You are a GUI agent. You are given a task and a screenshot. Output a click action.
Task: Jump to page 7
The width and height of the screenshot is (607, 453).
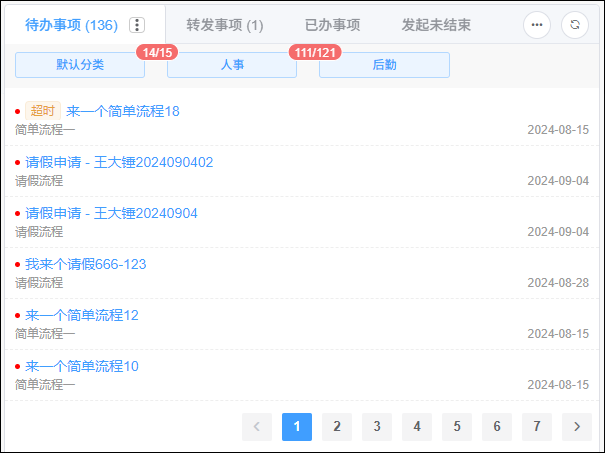coord(537,427)
